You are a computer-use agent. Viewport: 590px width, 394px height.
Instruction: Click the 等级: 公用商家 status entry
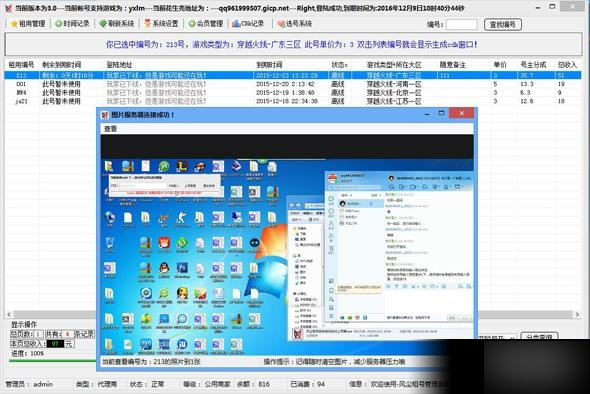click(206, 384)
